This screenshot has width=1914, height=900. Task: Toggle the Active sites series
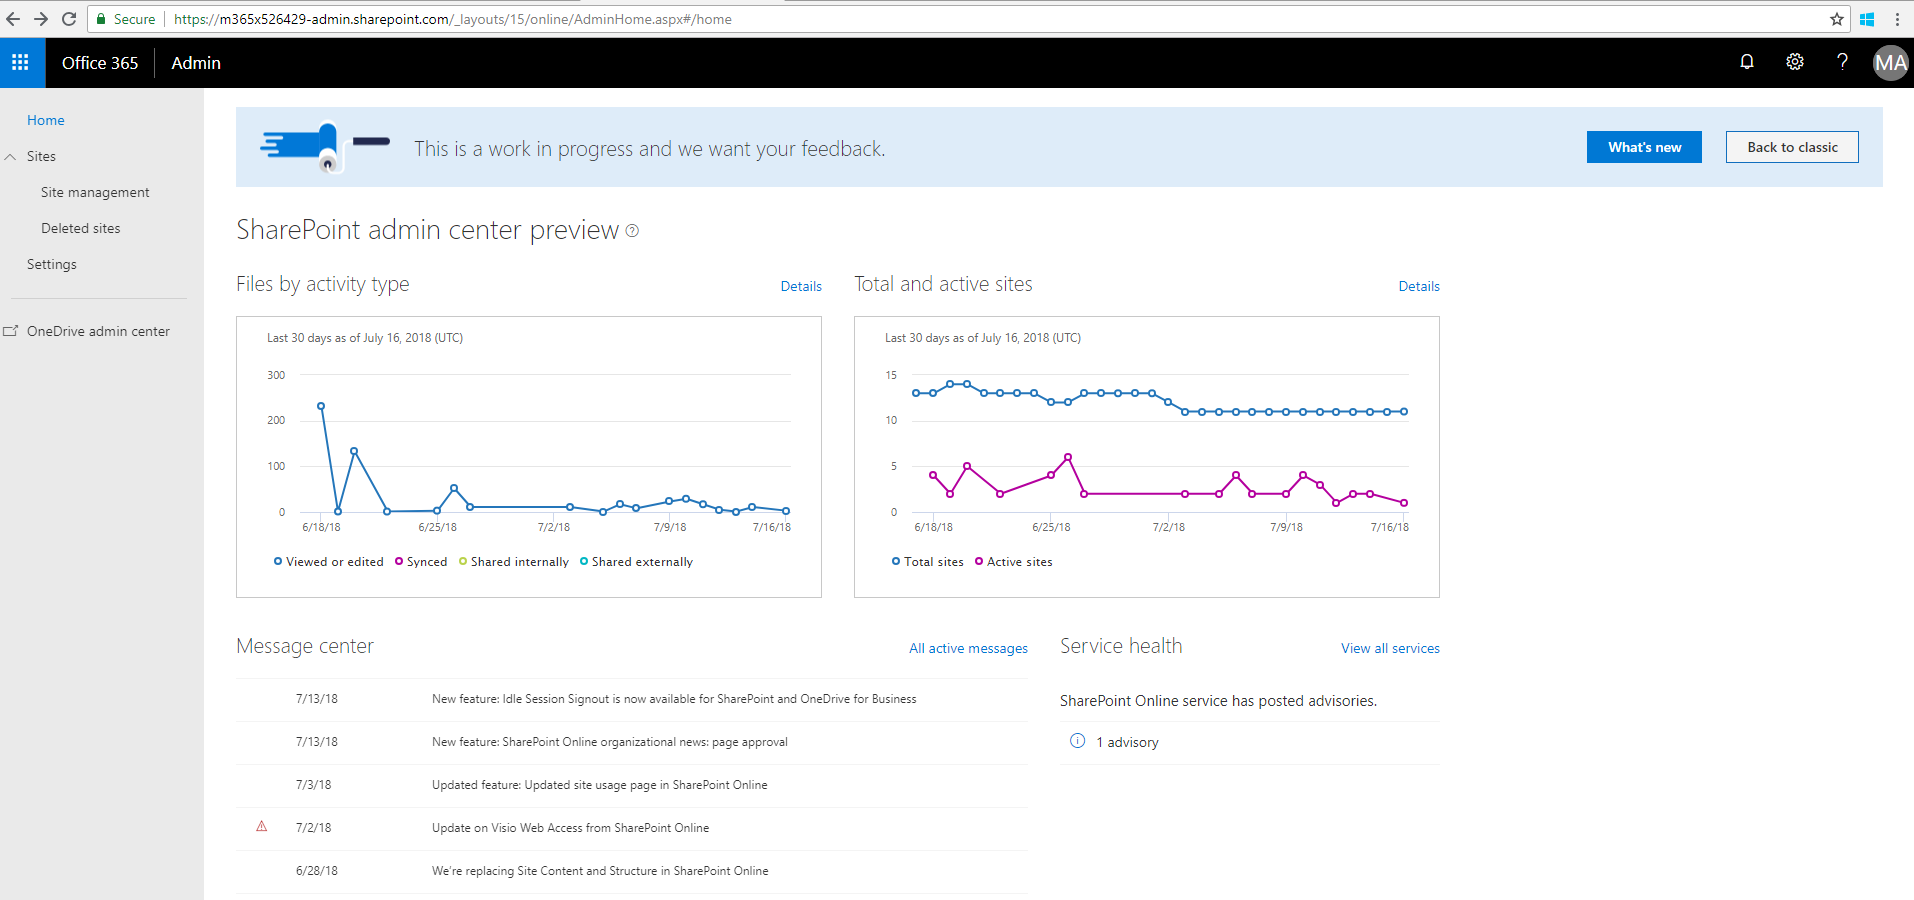(1013, 561)
